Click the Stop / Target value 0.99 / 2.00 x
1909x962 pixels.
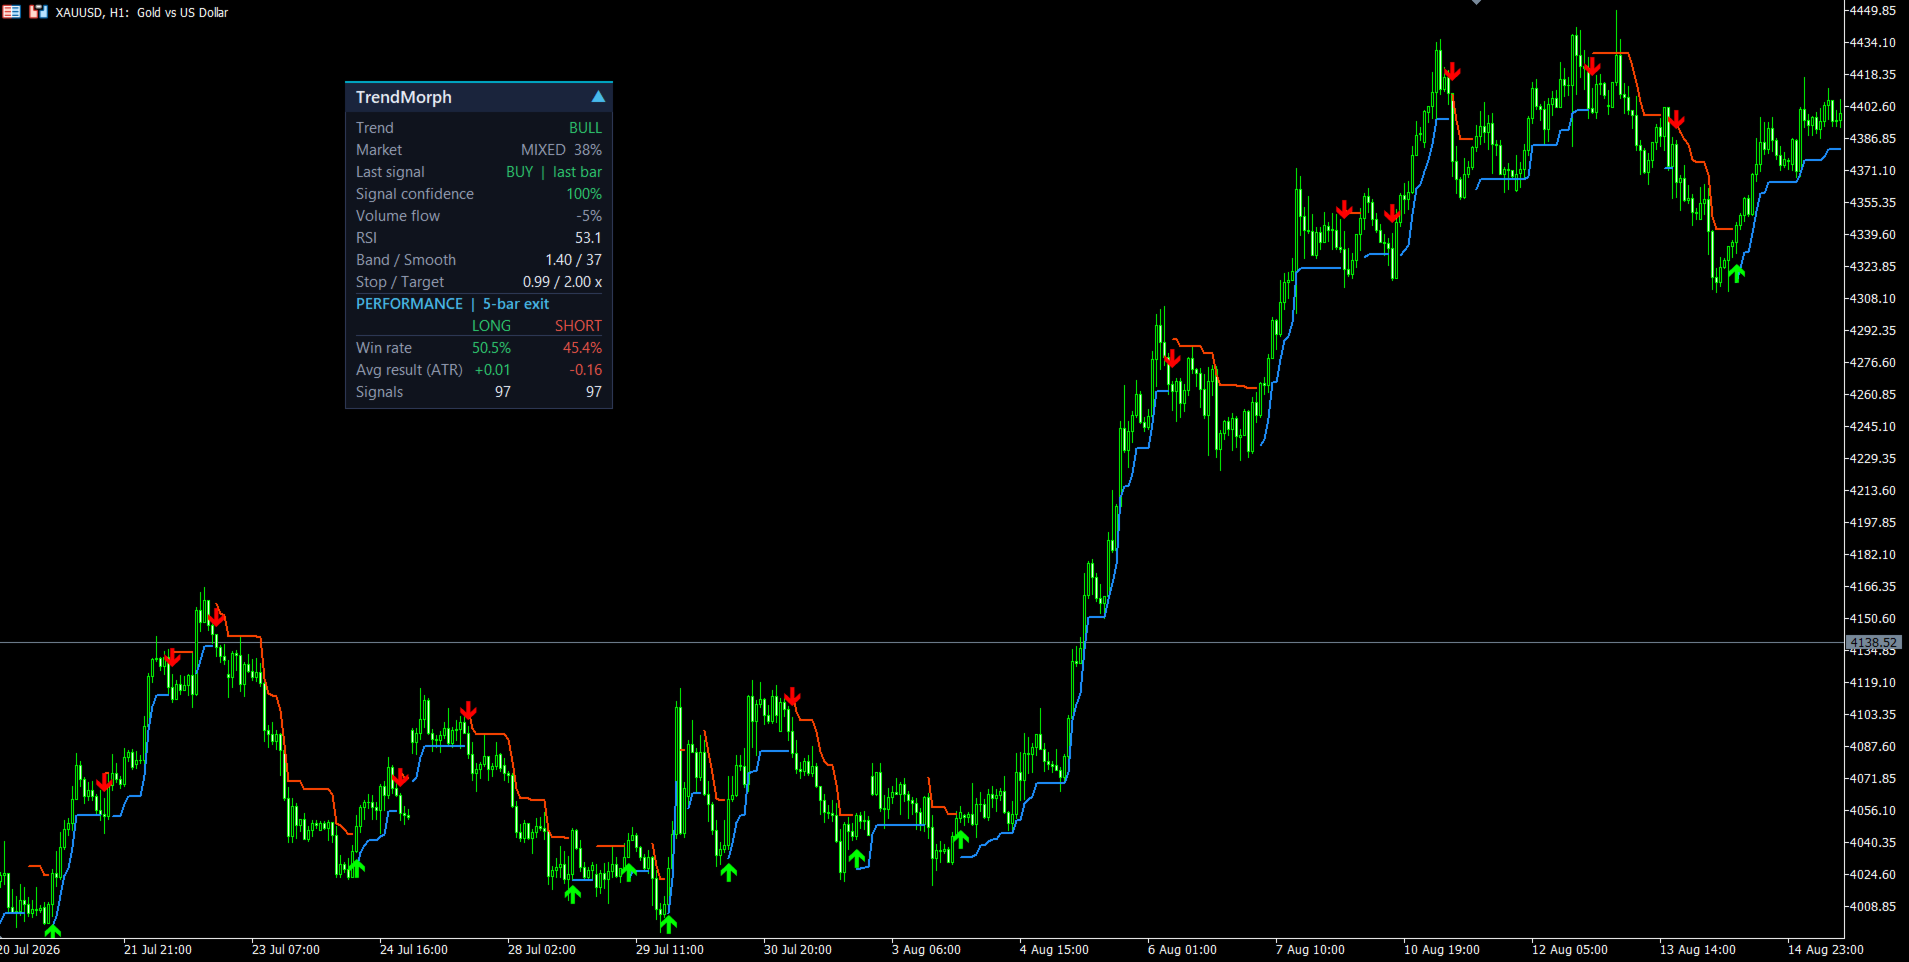pyautogui.click(x=562, y=282)
